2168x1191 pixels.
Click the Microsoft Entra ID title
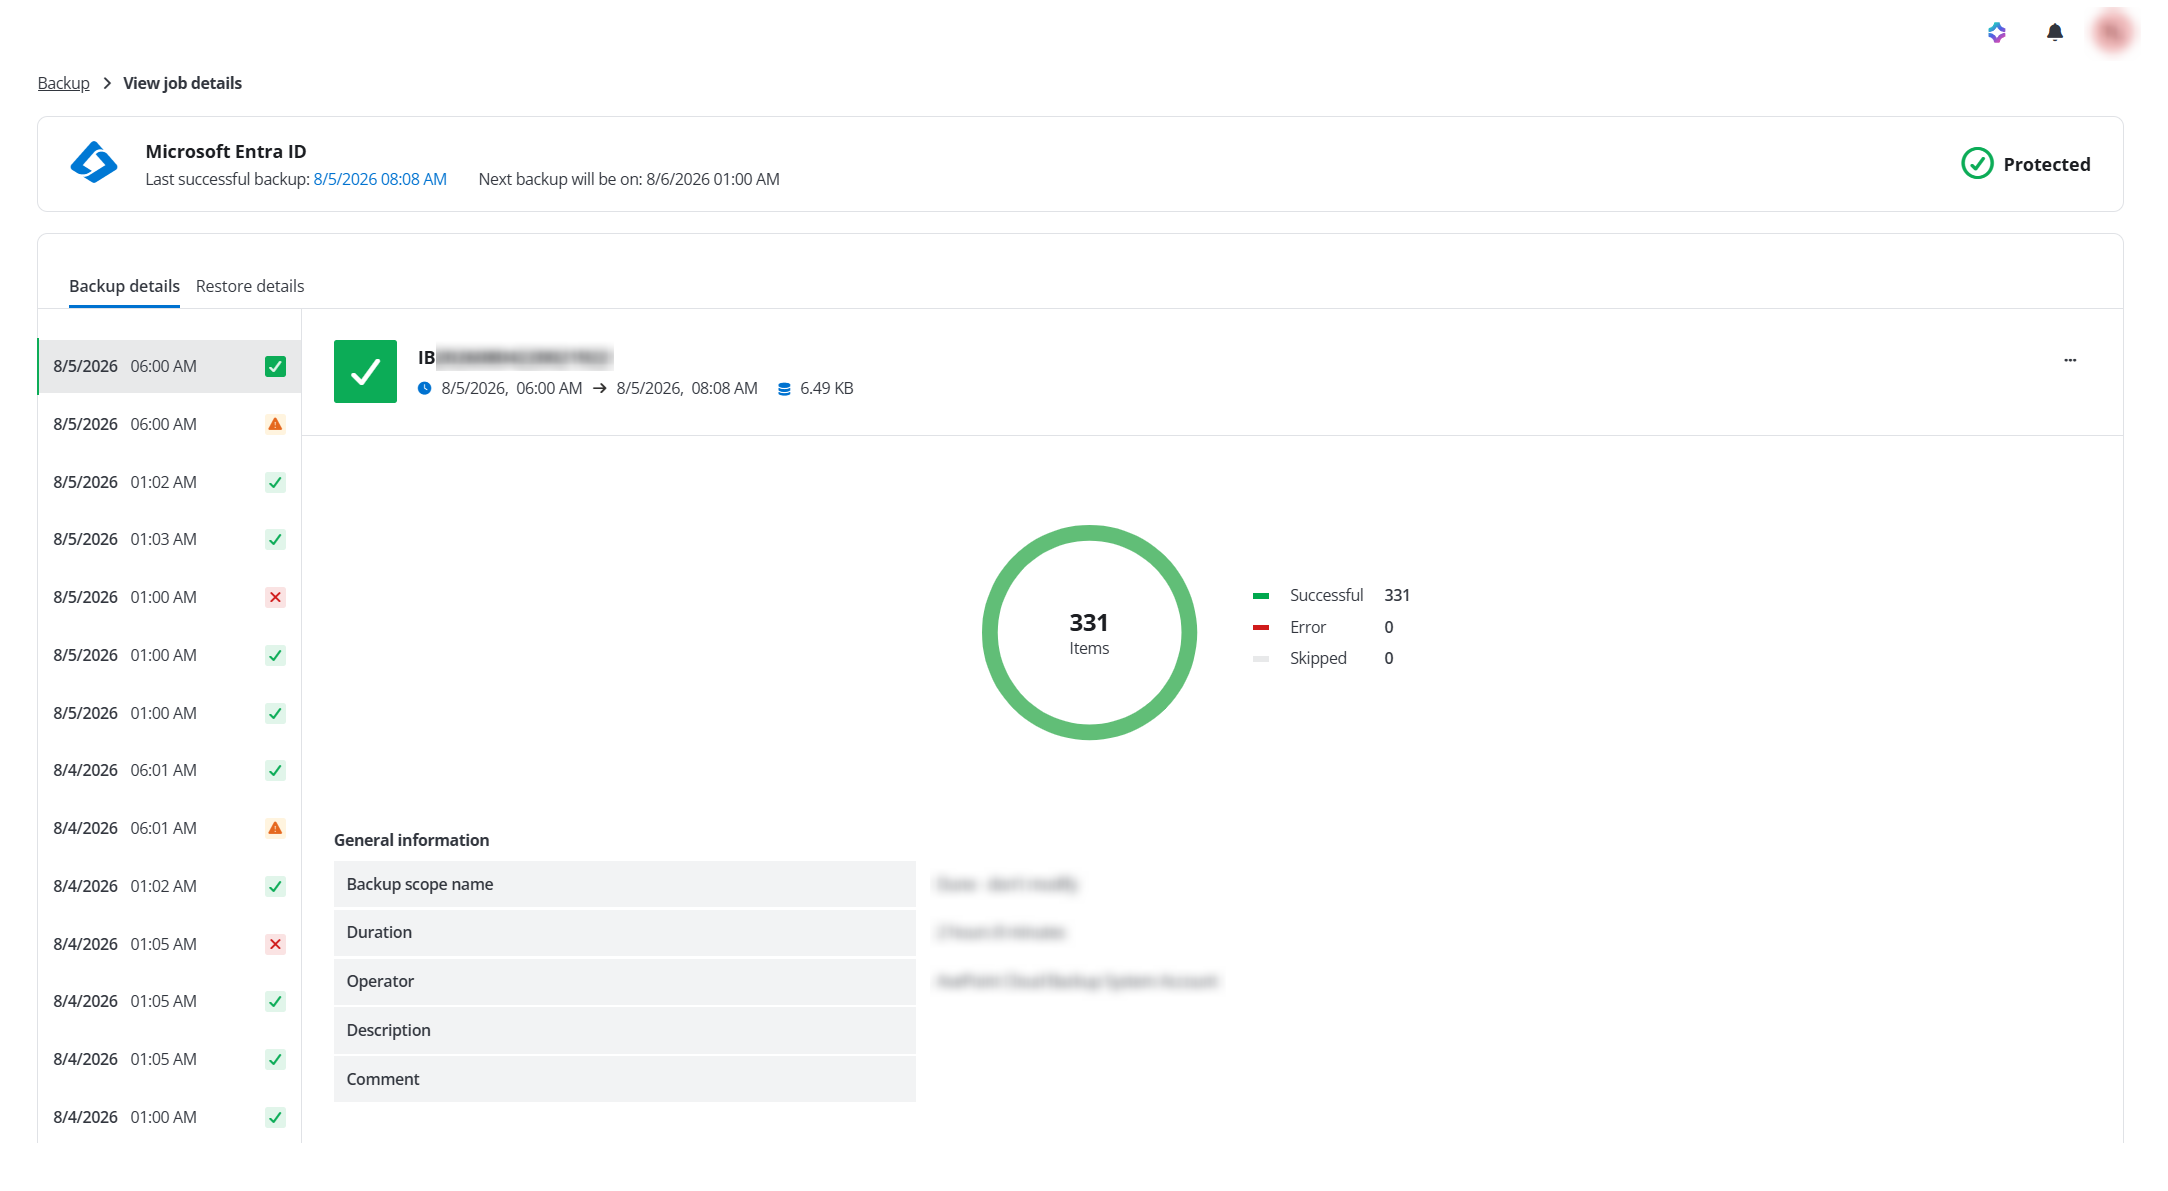pyautogui.click(x=226, y=152)
